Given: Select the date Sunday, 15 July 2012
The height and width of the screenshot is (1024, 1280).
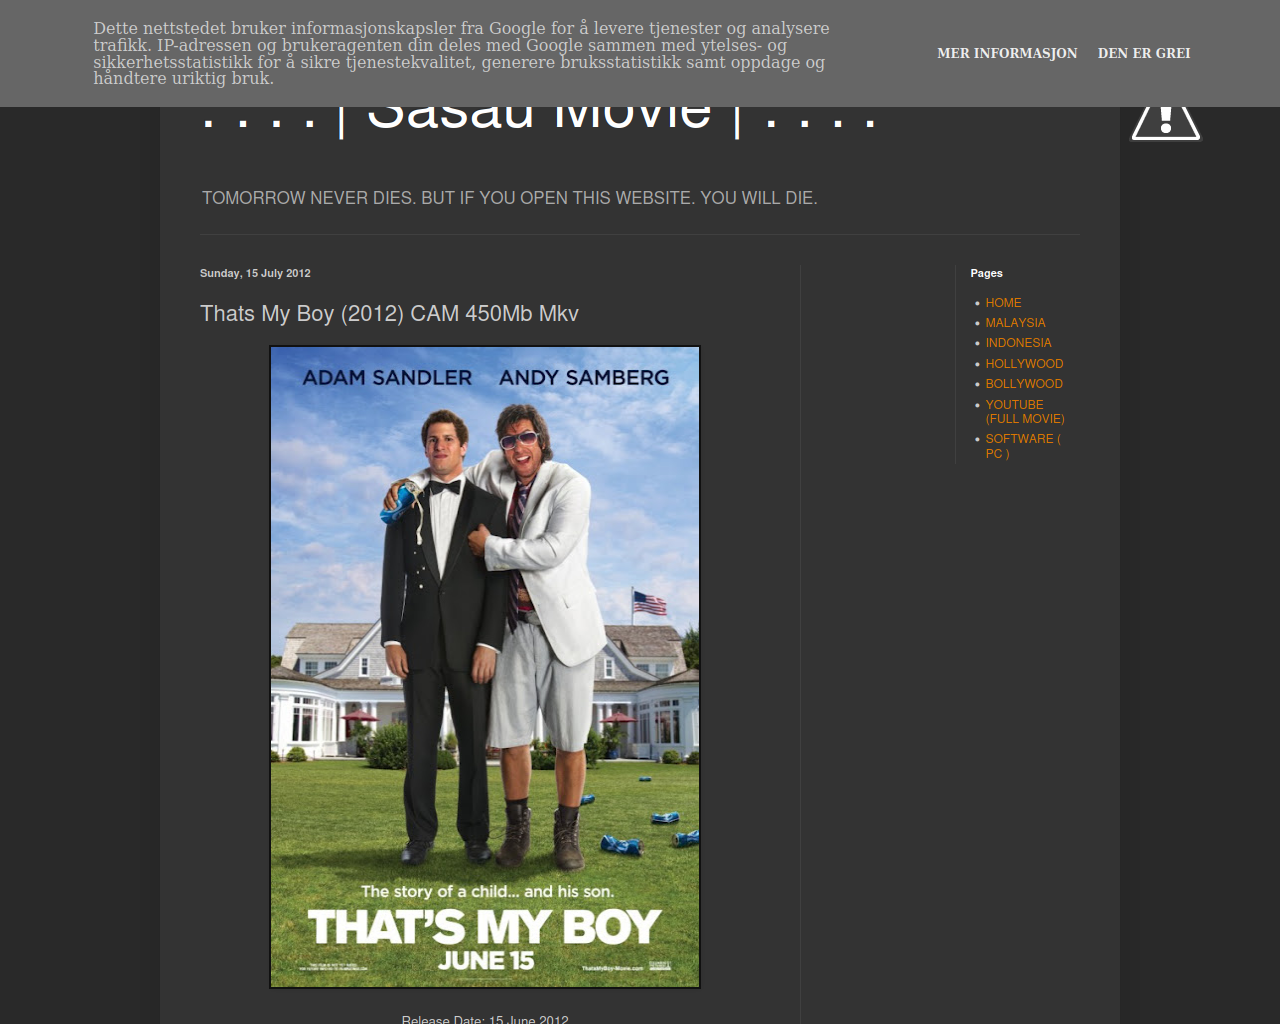Looking at the screenshot, I should point(255,273).
